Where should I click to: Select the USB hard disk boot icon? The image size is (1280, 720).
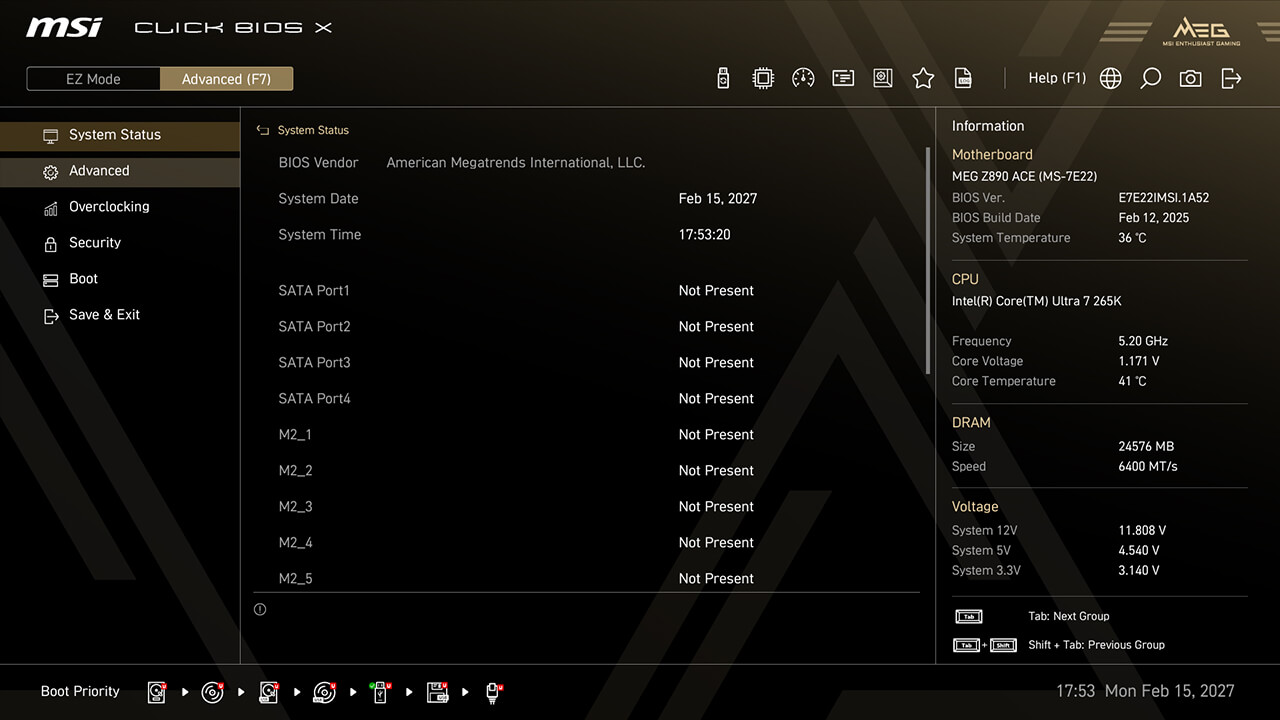coord(269,692)
